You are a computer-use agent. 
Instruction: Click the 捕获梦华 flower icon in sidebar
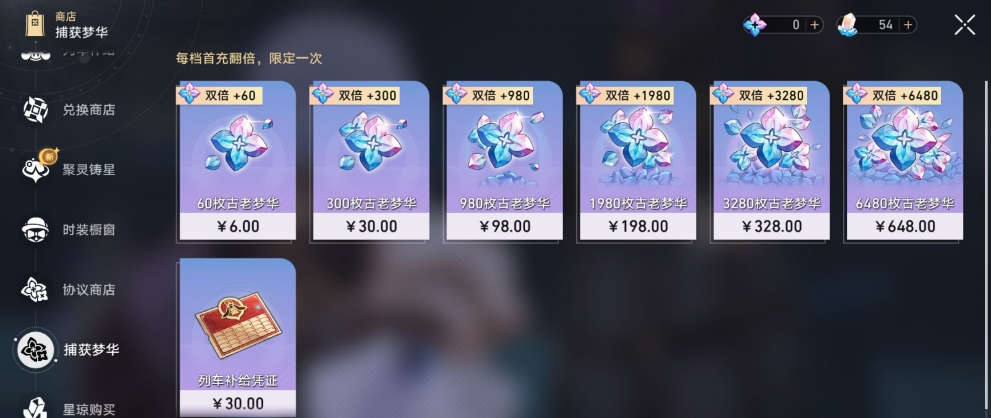[35, 349]
